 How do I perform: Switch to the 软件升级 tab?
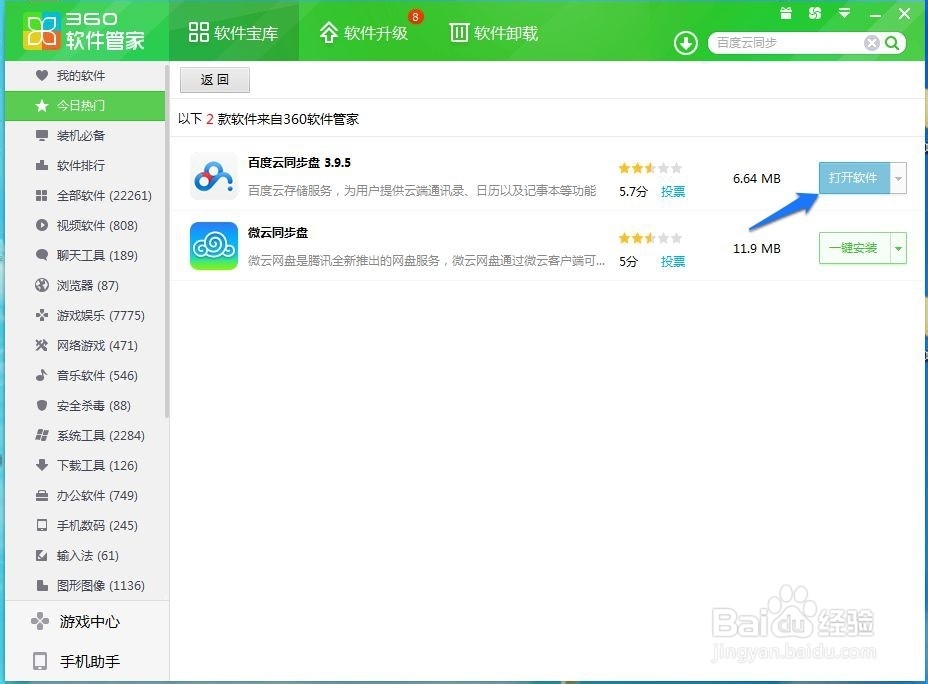364,33
